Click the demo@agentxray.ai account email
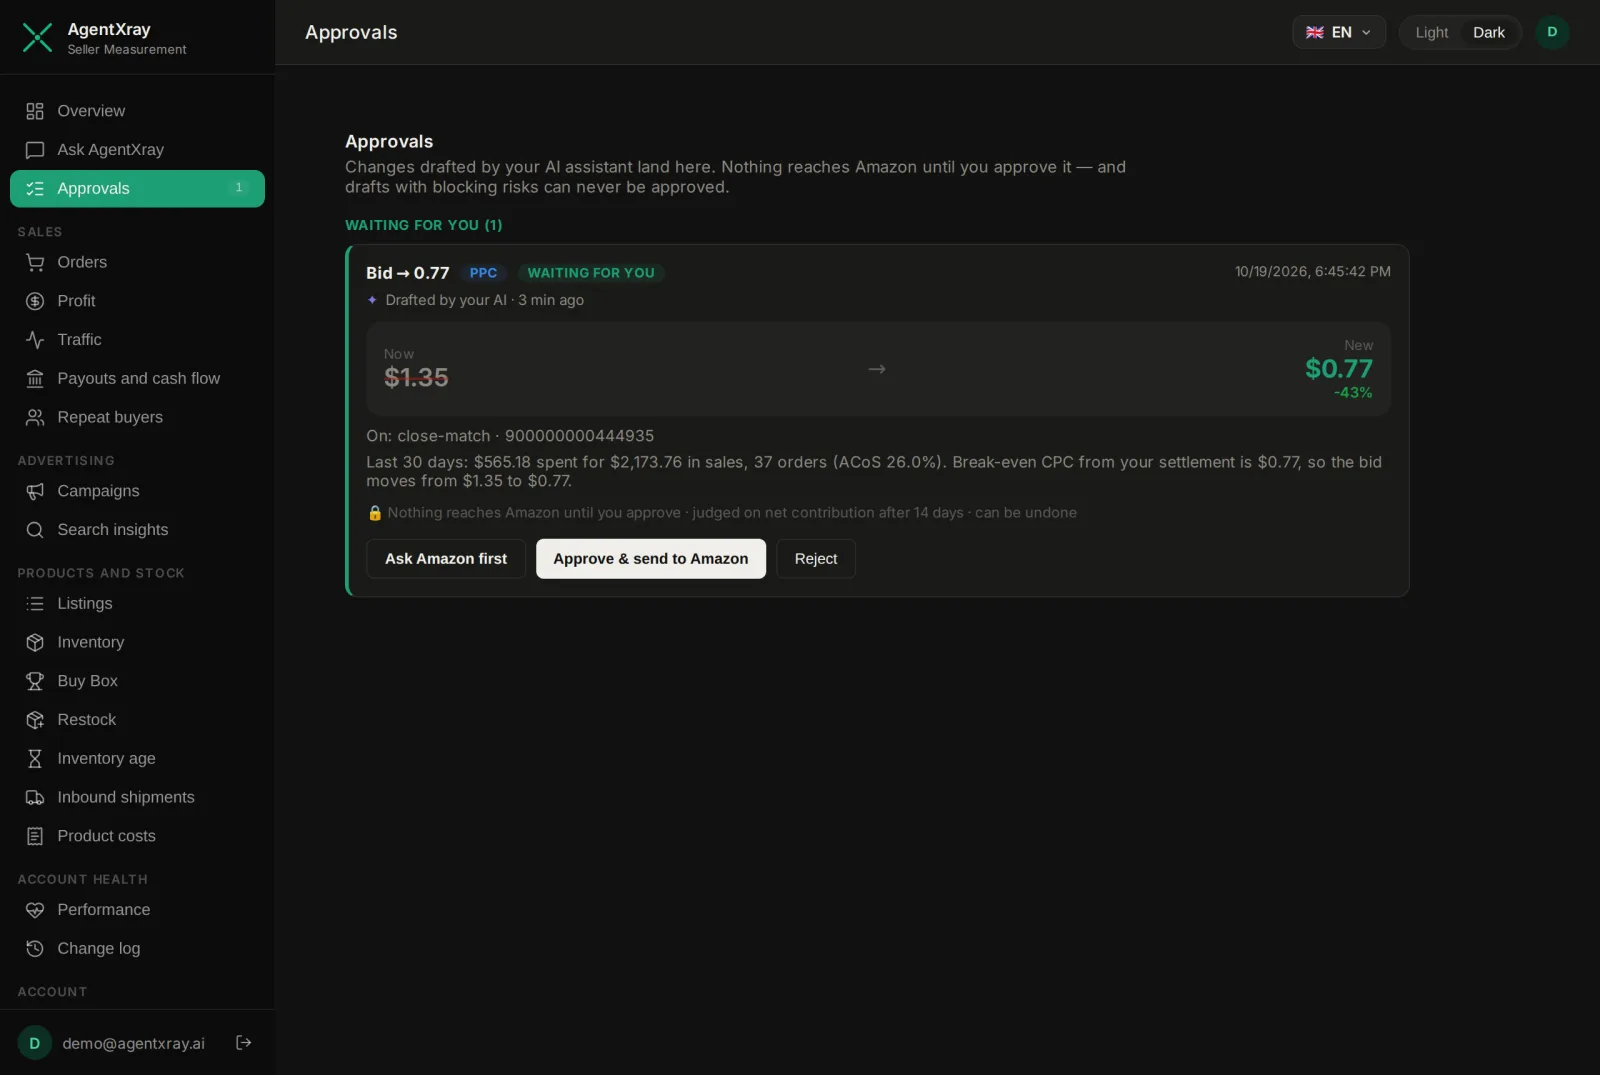1600x1075 pixels. point(133,1043)
